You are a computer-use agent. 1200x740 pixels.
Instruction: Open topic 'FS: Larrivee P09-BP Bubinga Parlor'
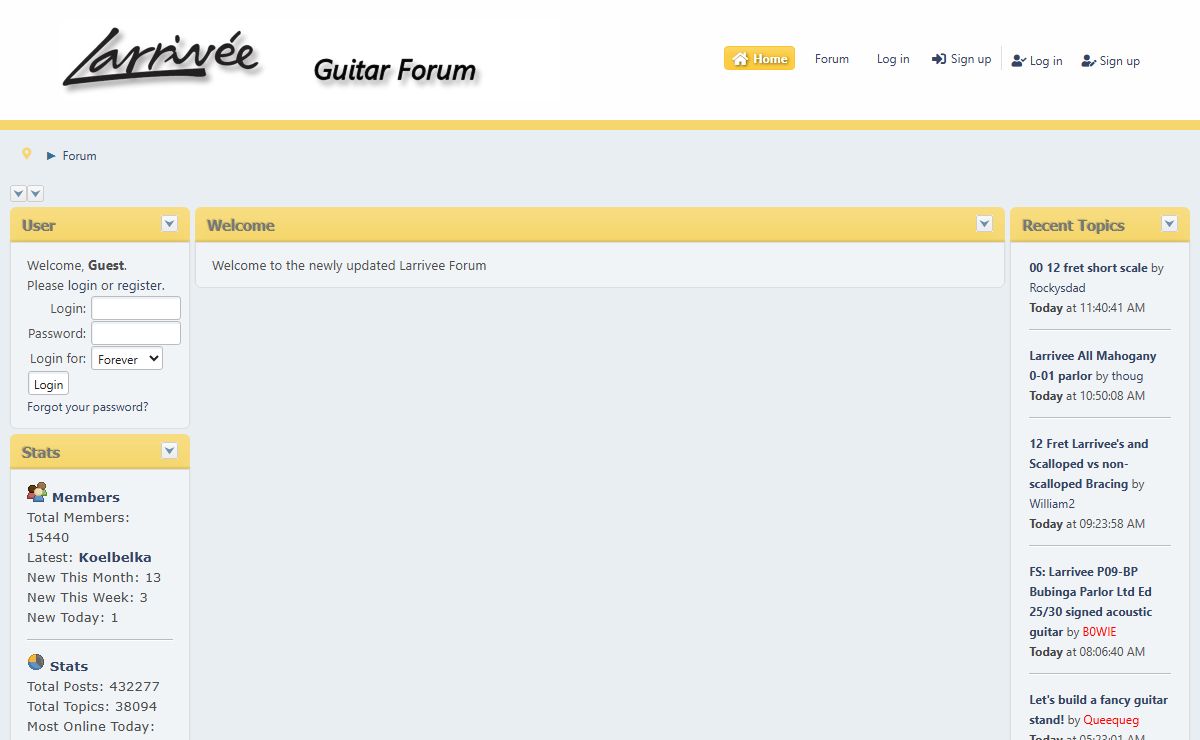[1091, 602]
